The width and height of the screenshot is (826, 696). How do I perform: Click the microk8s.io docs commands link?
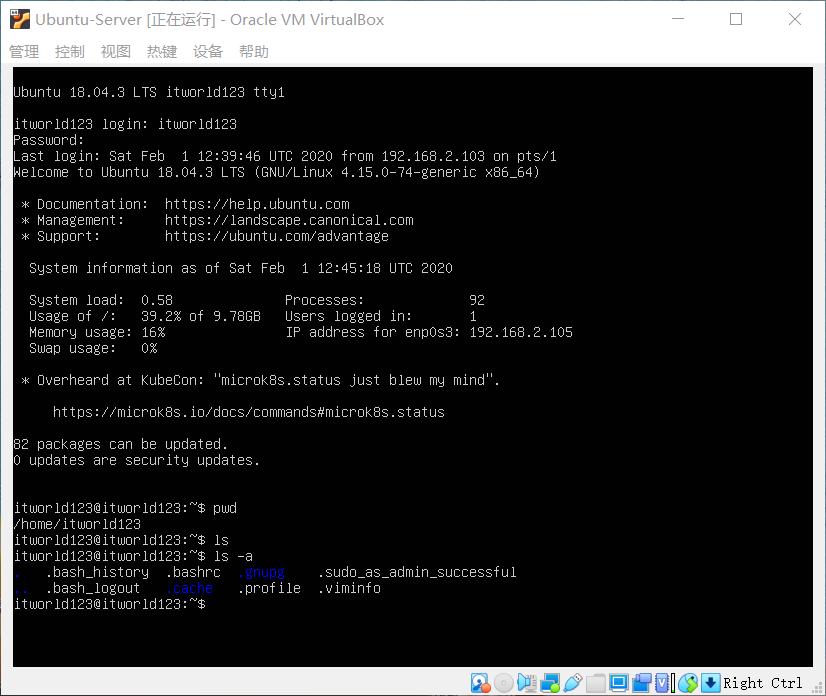[x=249, y=411]
